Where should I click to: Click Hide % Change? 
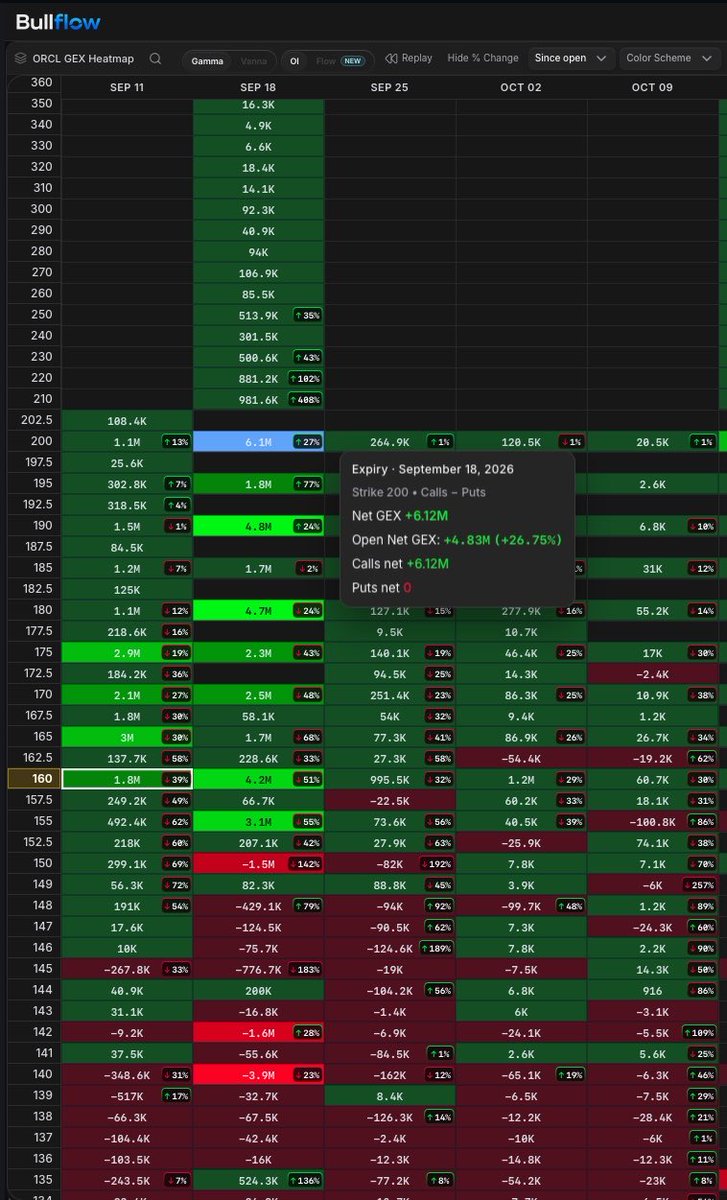(x=483, y=58)
